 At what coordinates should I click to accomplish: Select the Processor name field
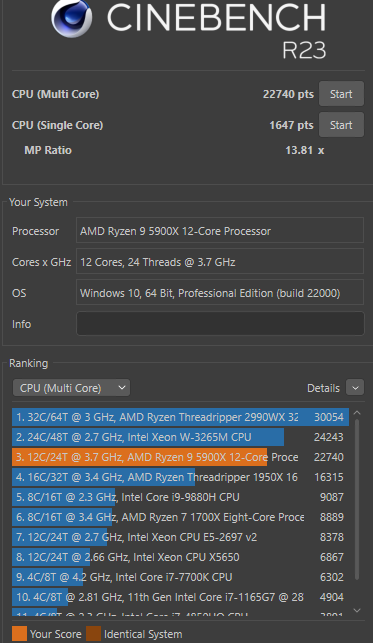[x=220, y=230]
